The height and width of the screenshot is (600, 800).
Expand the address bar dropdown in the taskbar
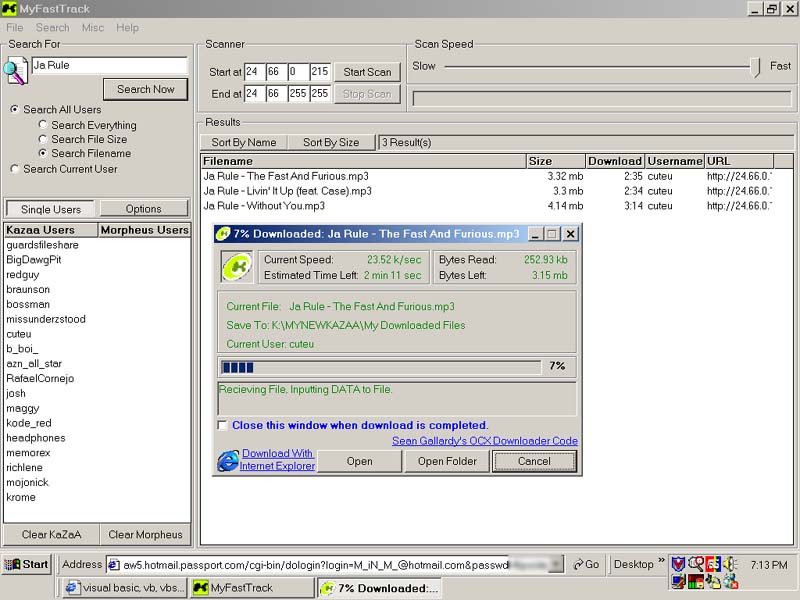coord(557,564)
